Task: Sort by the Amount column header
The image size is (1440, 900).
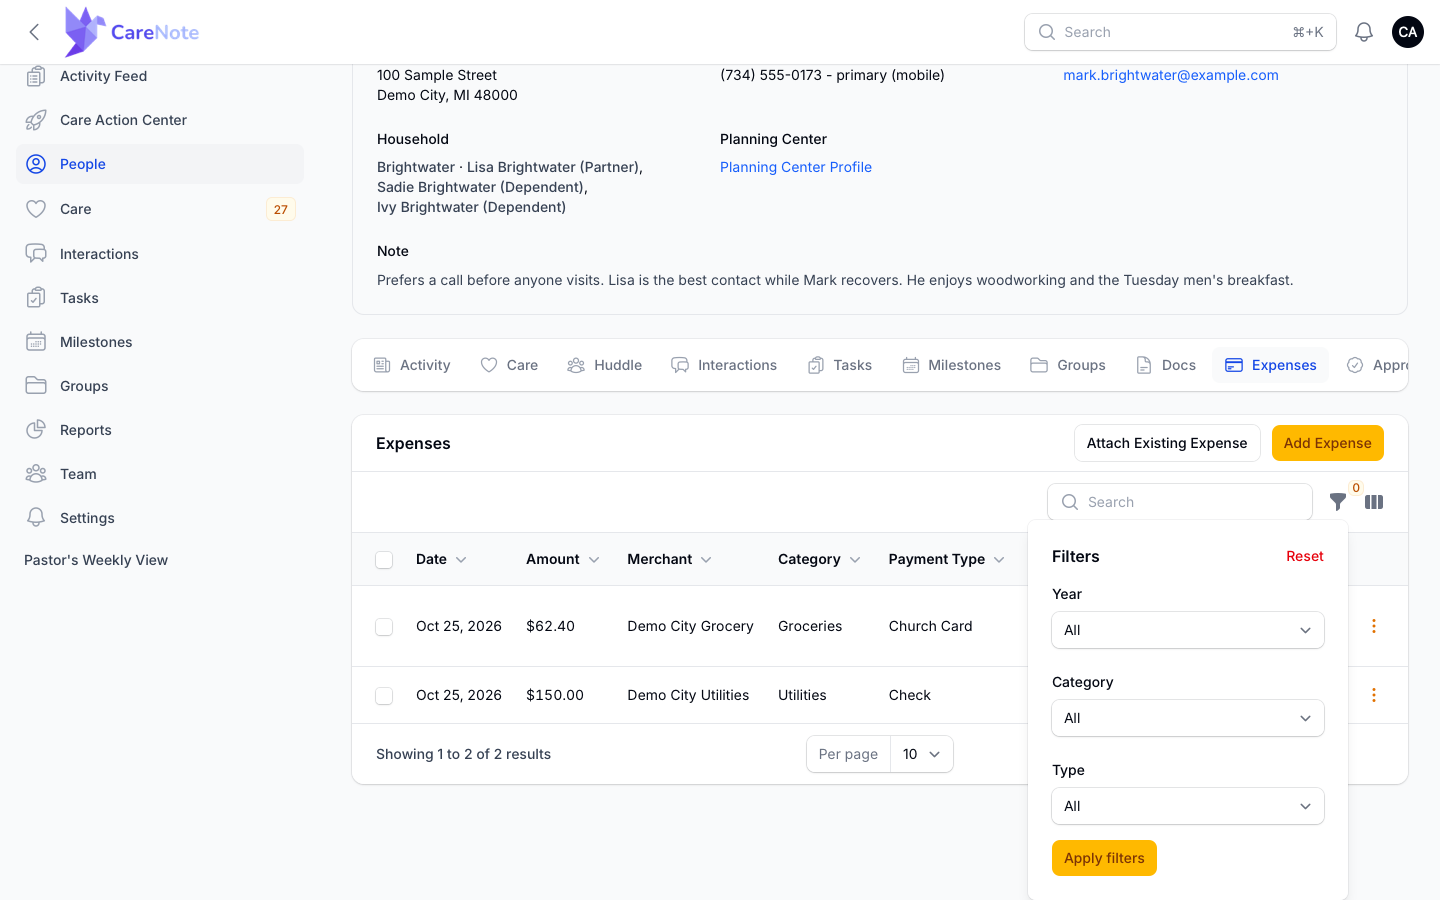Action: [563, 559]
